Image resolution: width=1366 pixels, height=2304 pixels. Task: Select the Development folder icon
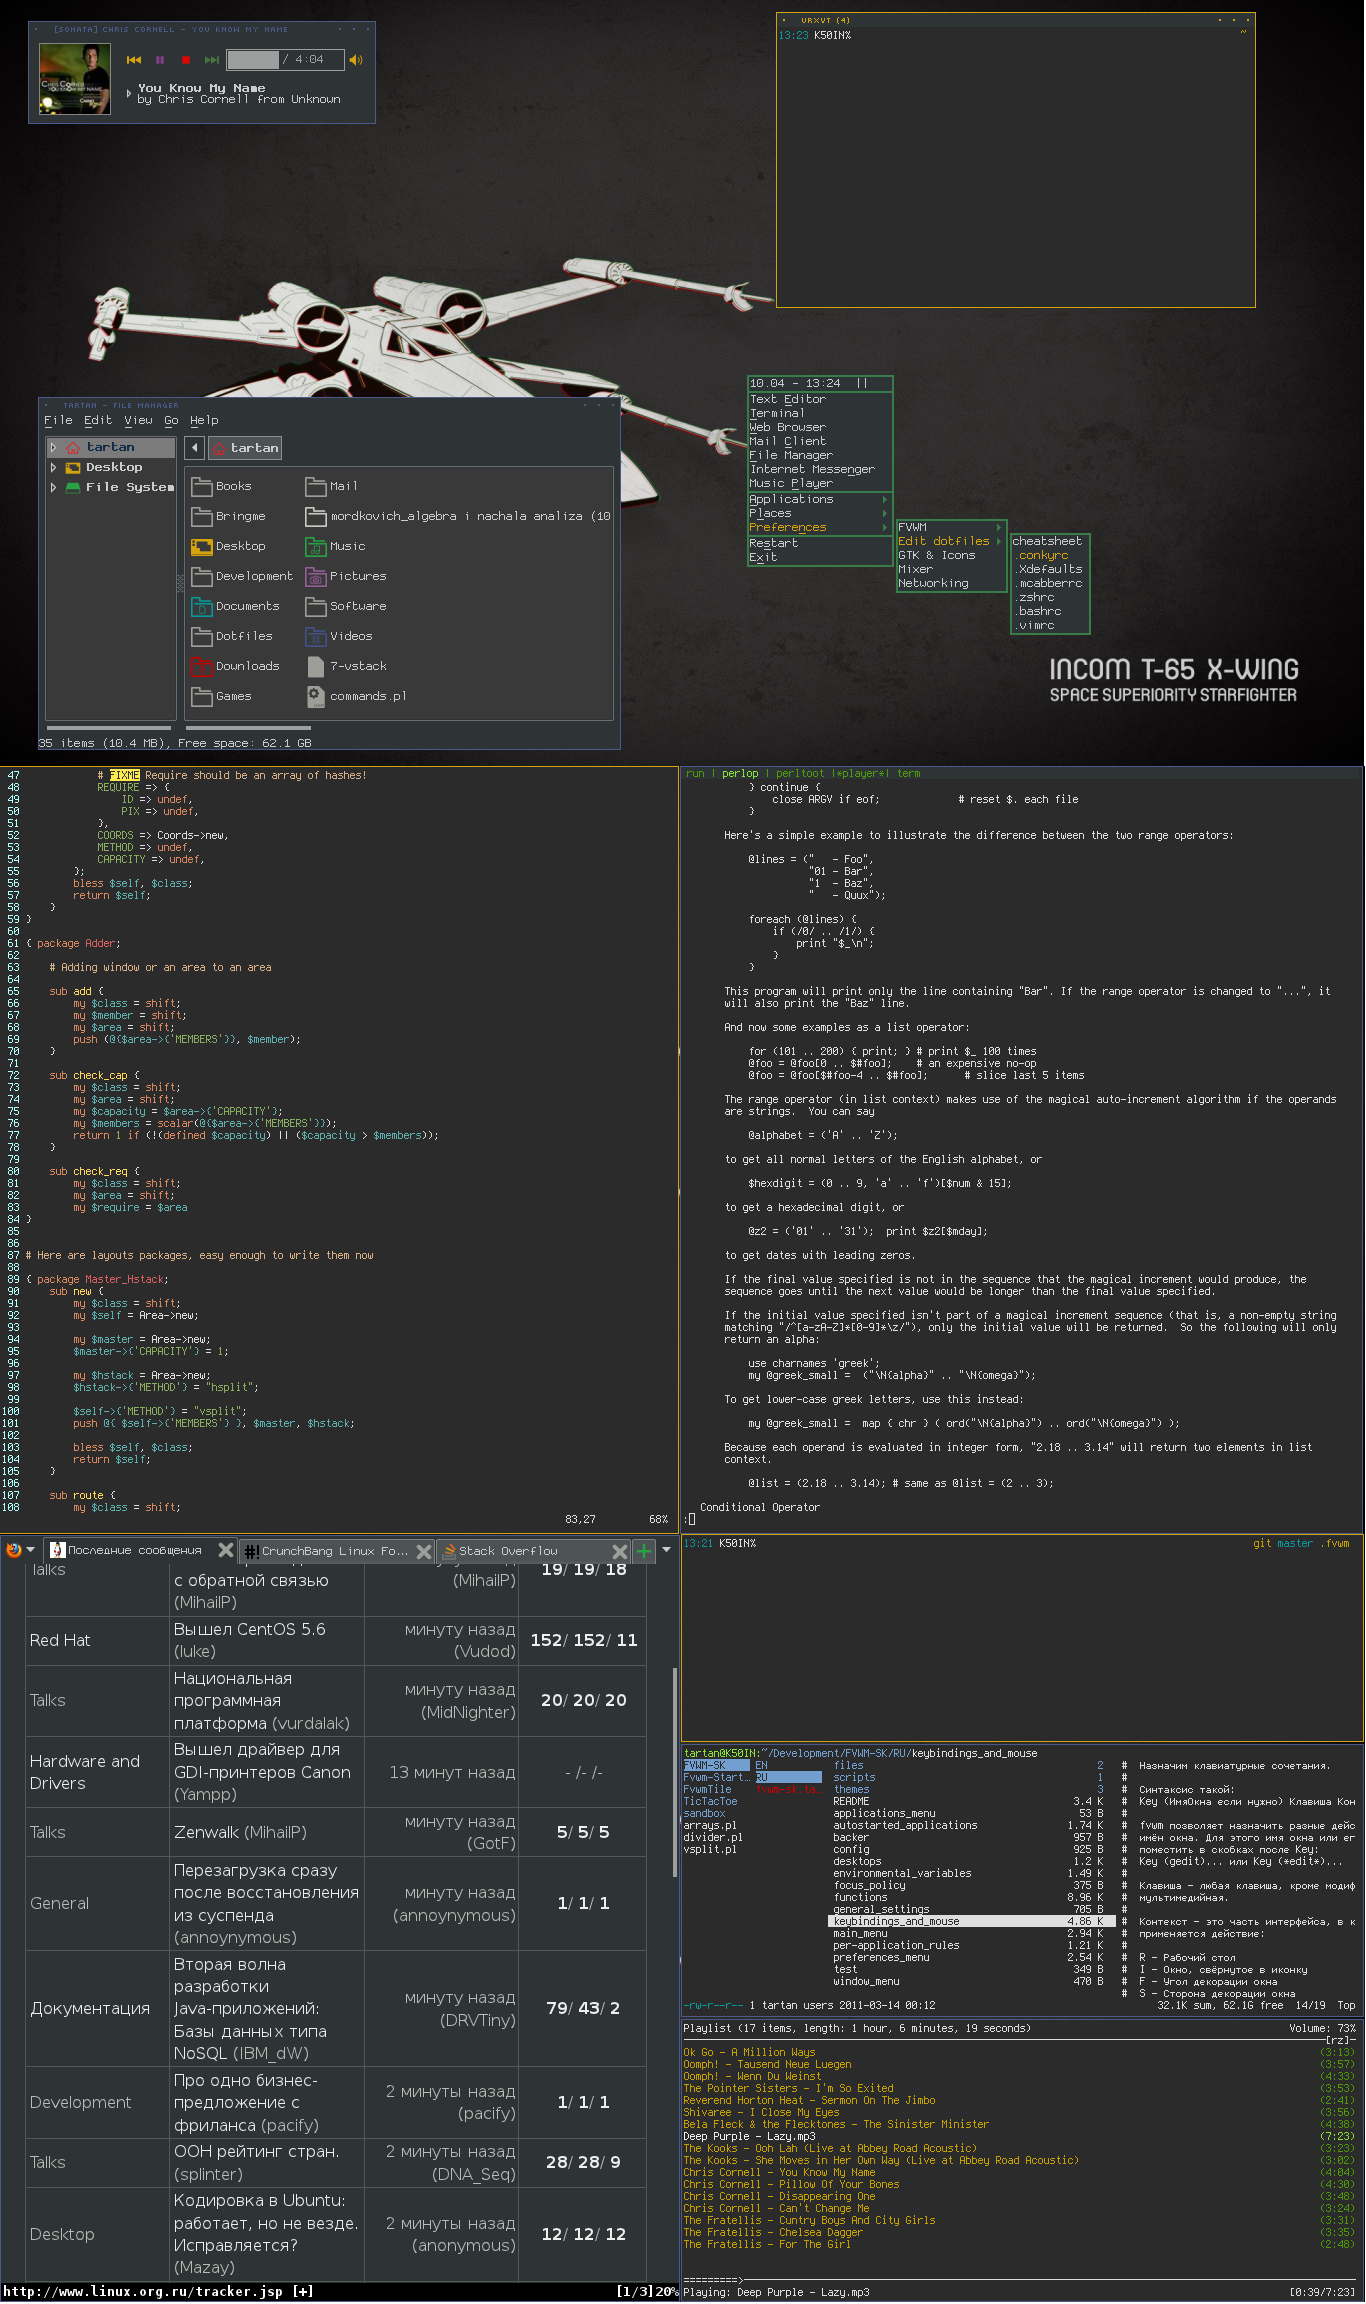click(201, 577)
